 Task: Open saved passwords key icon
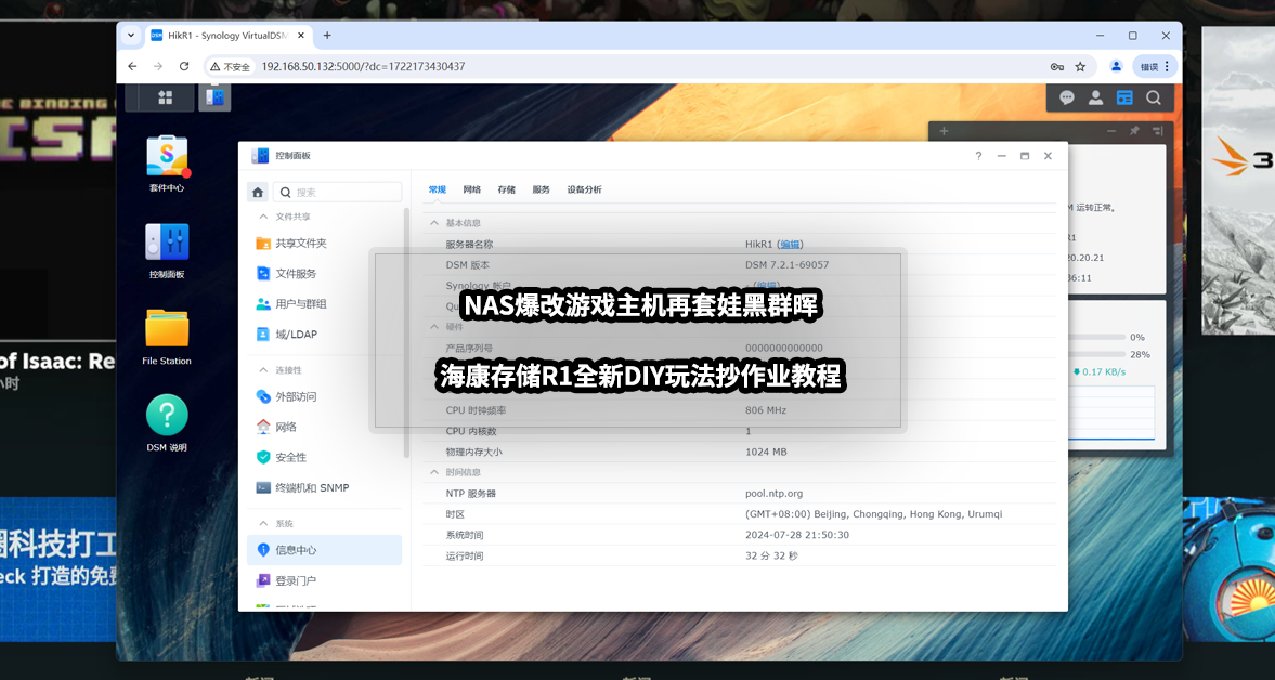coord(1057,66)
